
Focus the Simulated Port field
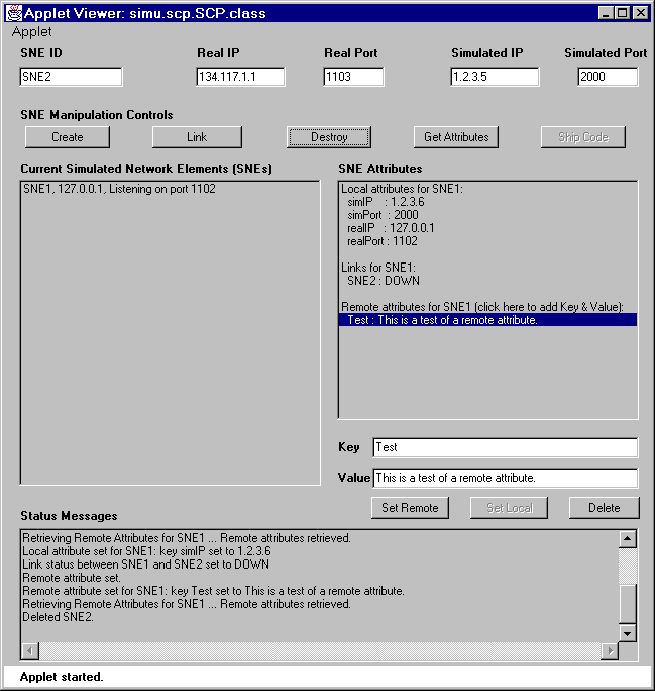click(607, 77)
